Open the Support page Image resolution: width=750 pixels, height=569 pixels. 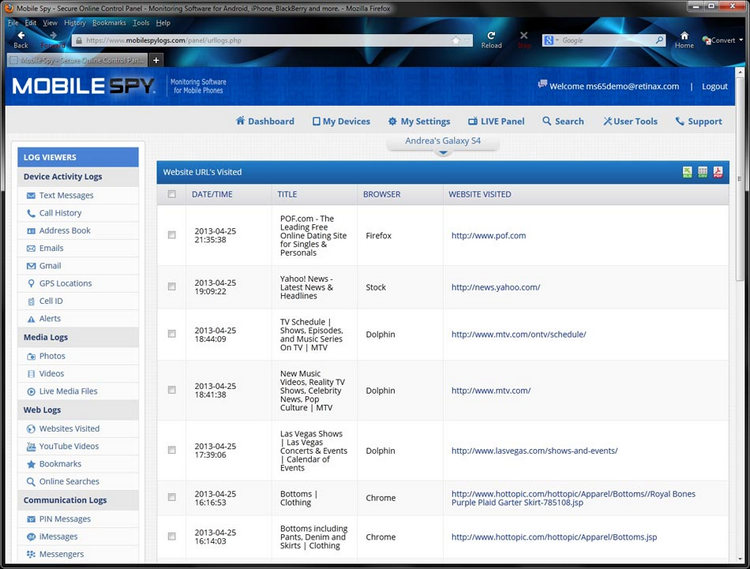tap(698, 121)
